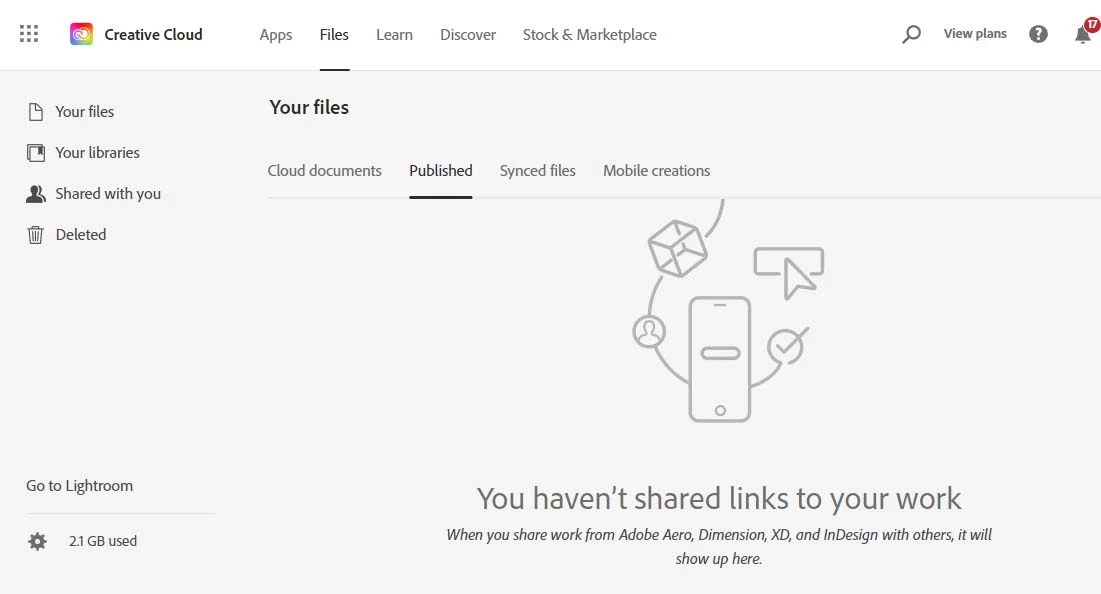The image size is (1101, 594).
Task: Open search with the magnifier icon
Action: pos(911,34)
